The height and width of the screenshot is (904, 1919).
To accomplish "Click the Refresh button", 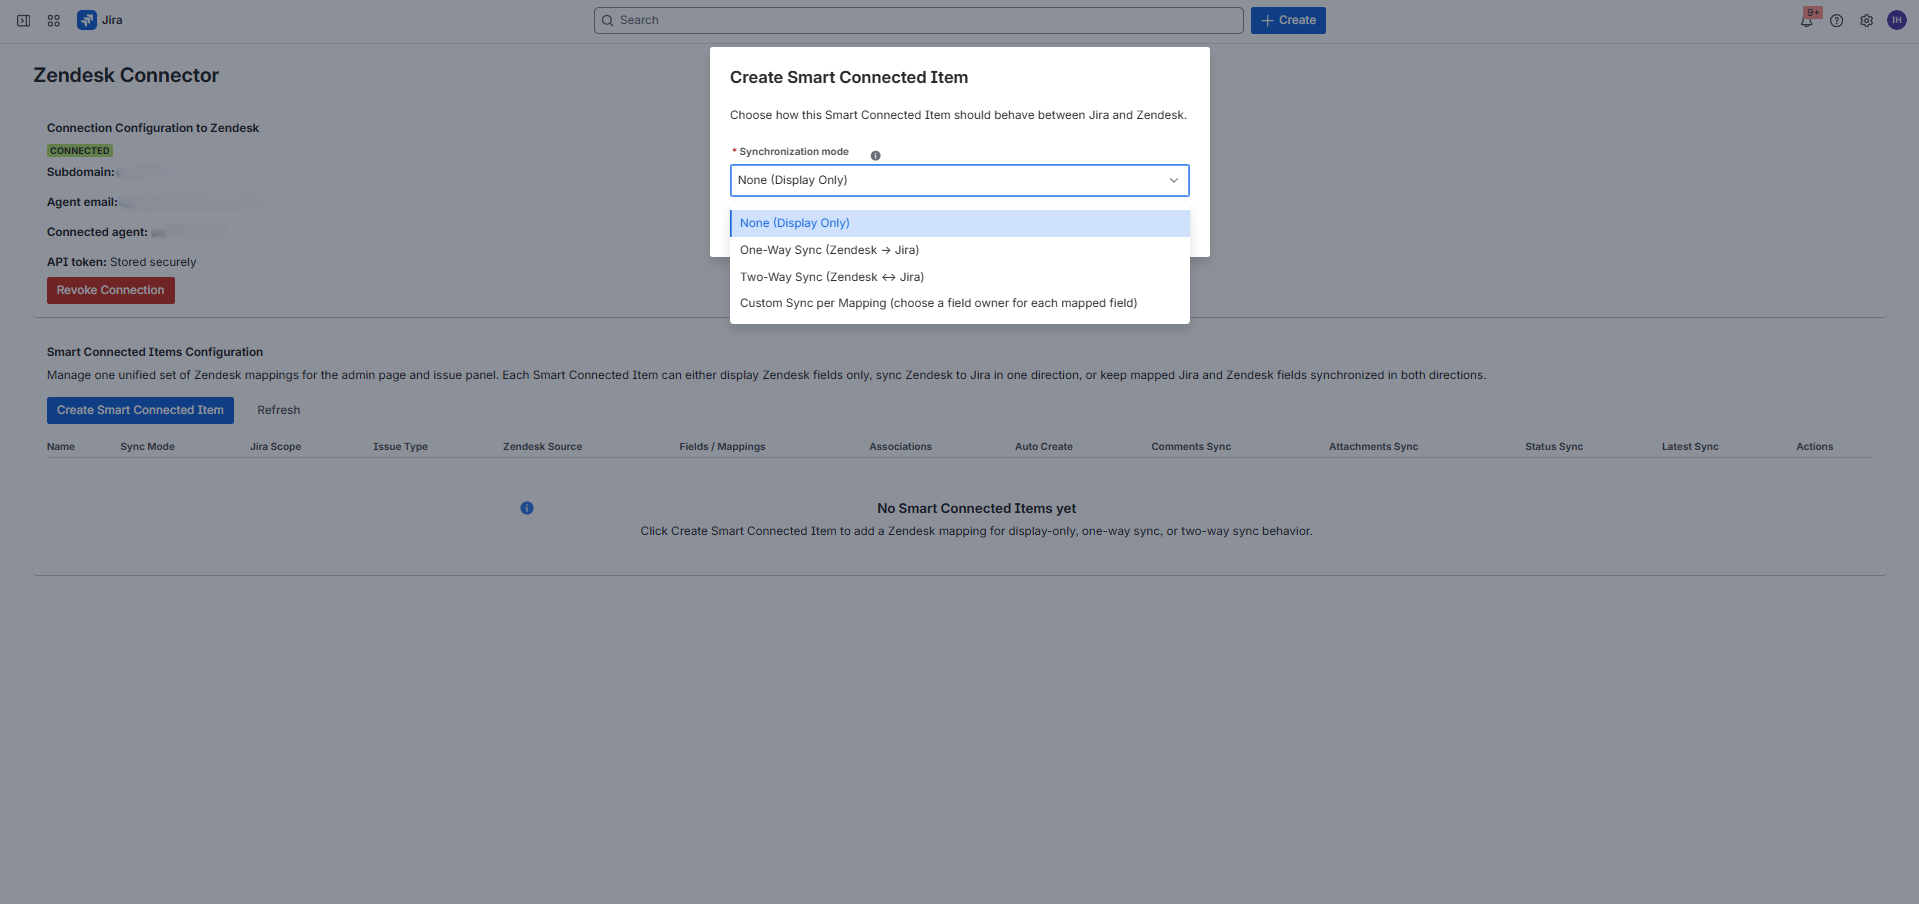I will [x=279, y=410].
